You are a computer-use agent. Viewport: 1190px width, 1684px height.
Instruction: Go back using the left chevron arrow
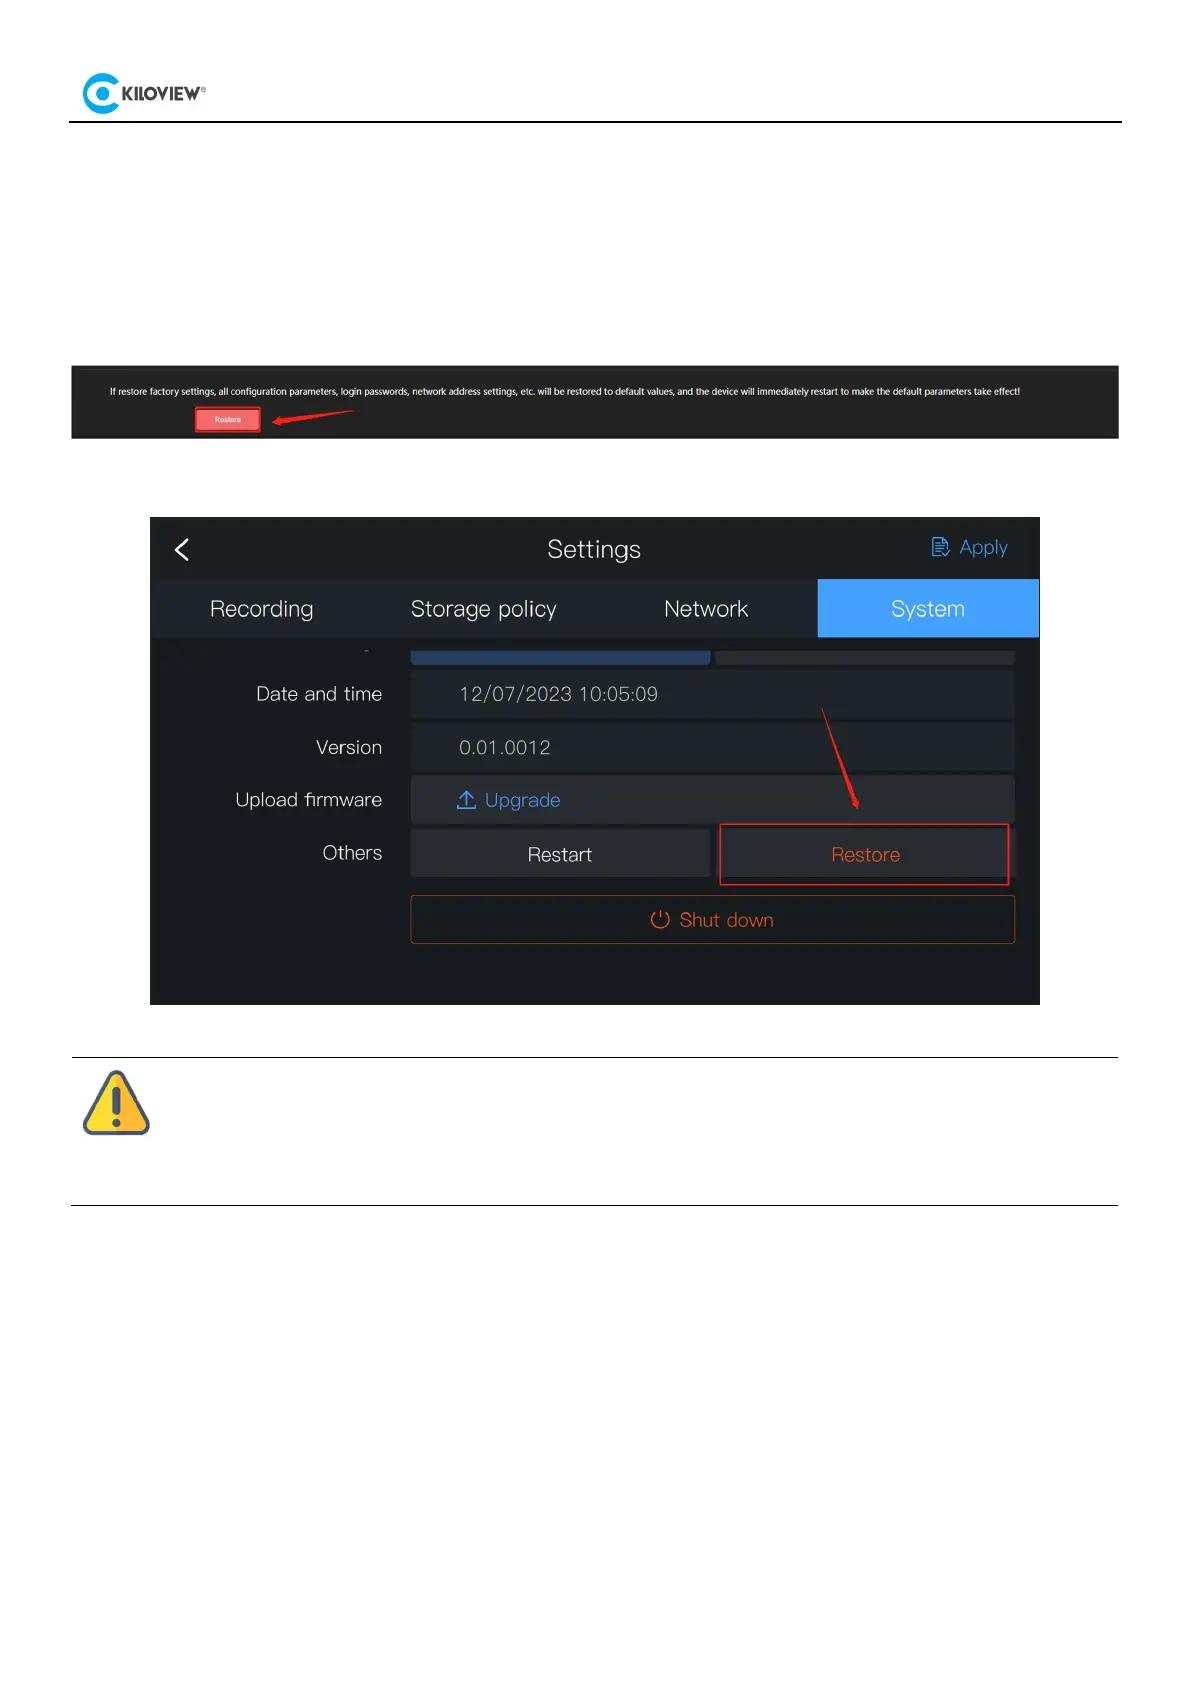click(182, 549)
